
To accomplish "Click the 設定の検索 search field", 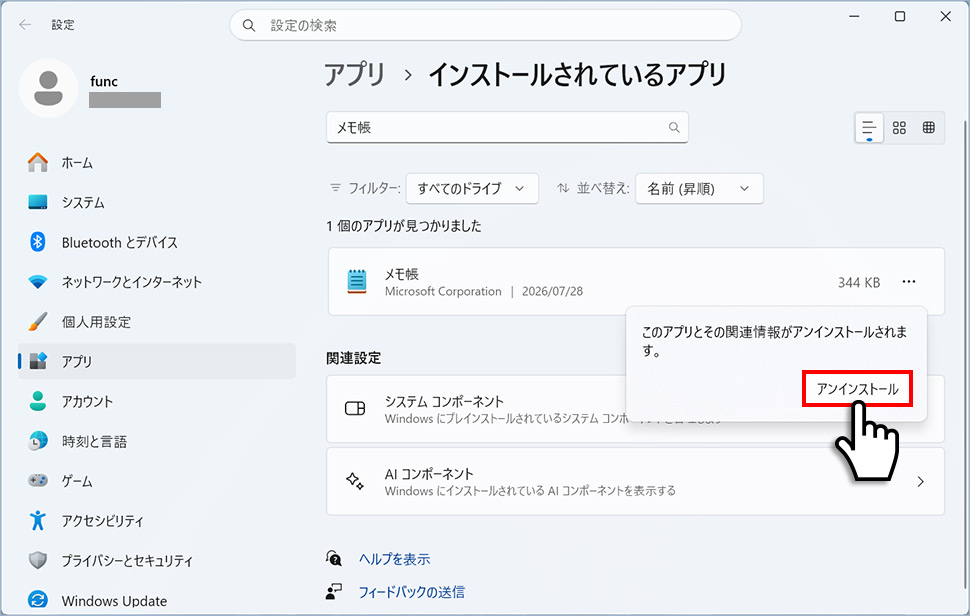I will coord(486,25).
